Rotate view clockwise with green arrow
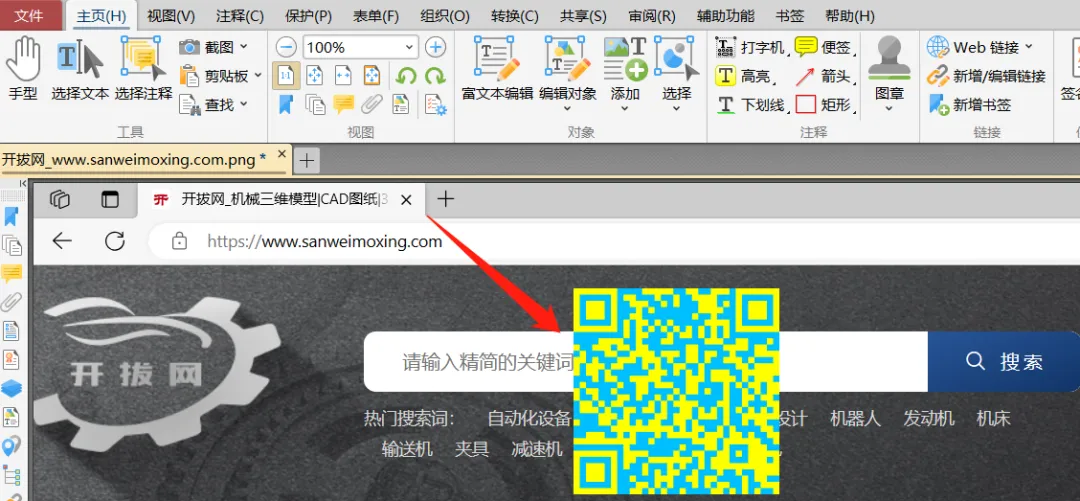The height and width of the screenshot is (501, 1080). [x=435, y=75]
